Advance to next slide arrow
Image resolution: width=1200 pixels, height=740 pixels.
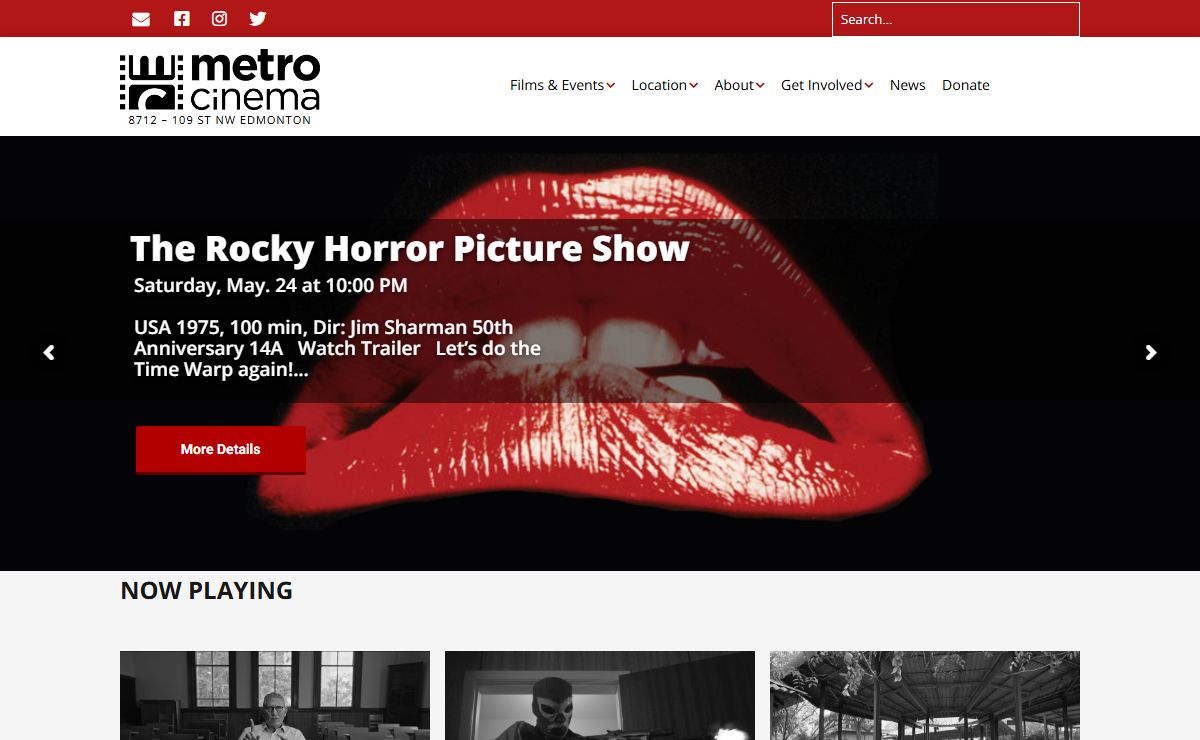[1151, 352]
